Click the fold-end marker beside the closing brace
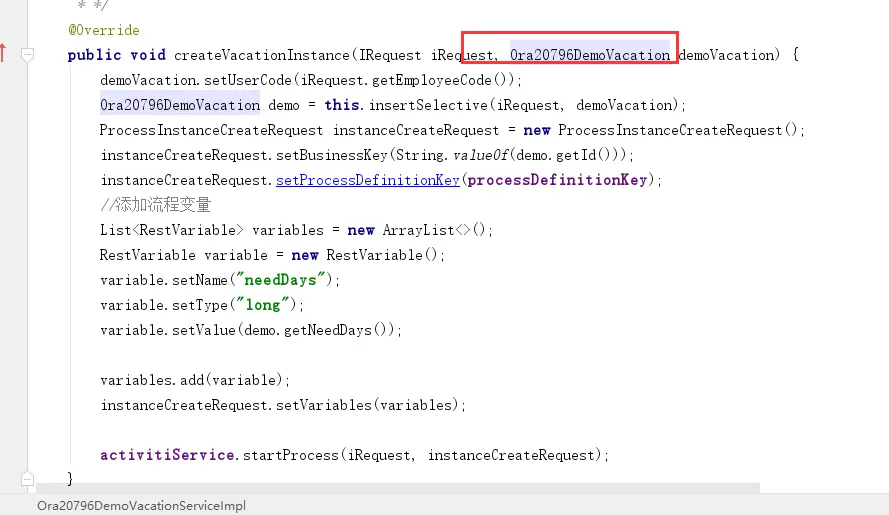Screen dimensions: 889x515 click(x=27, y=478)
